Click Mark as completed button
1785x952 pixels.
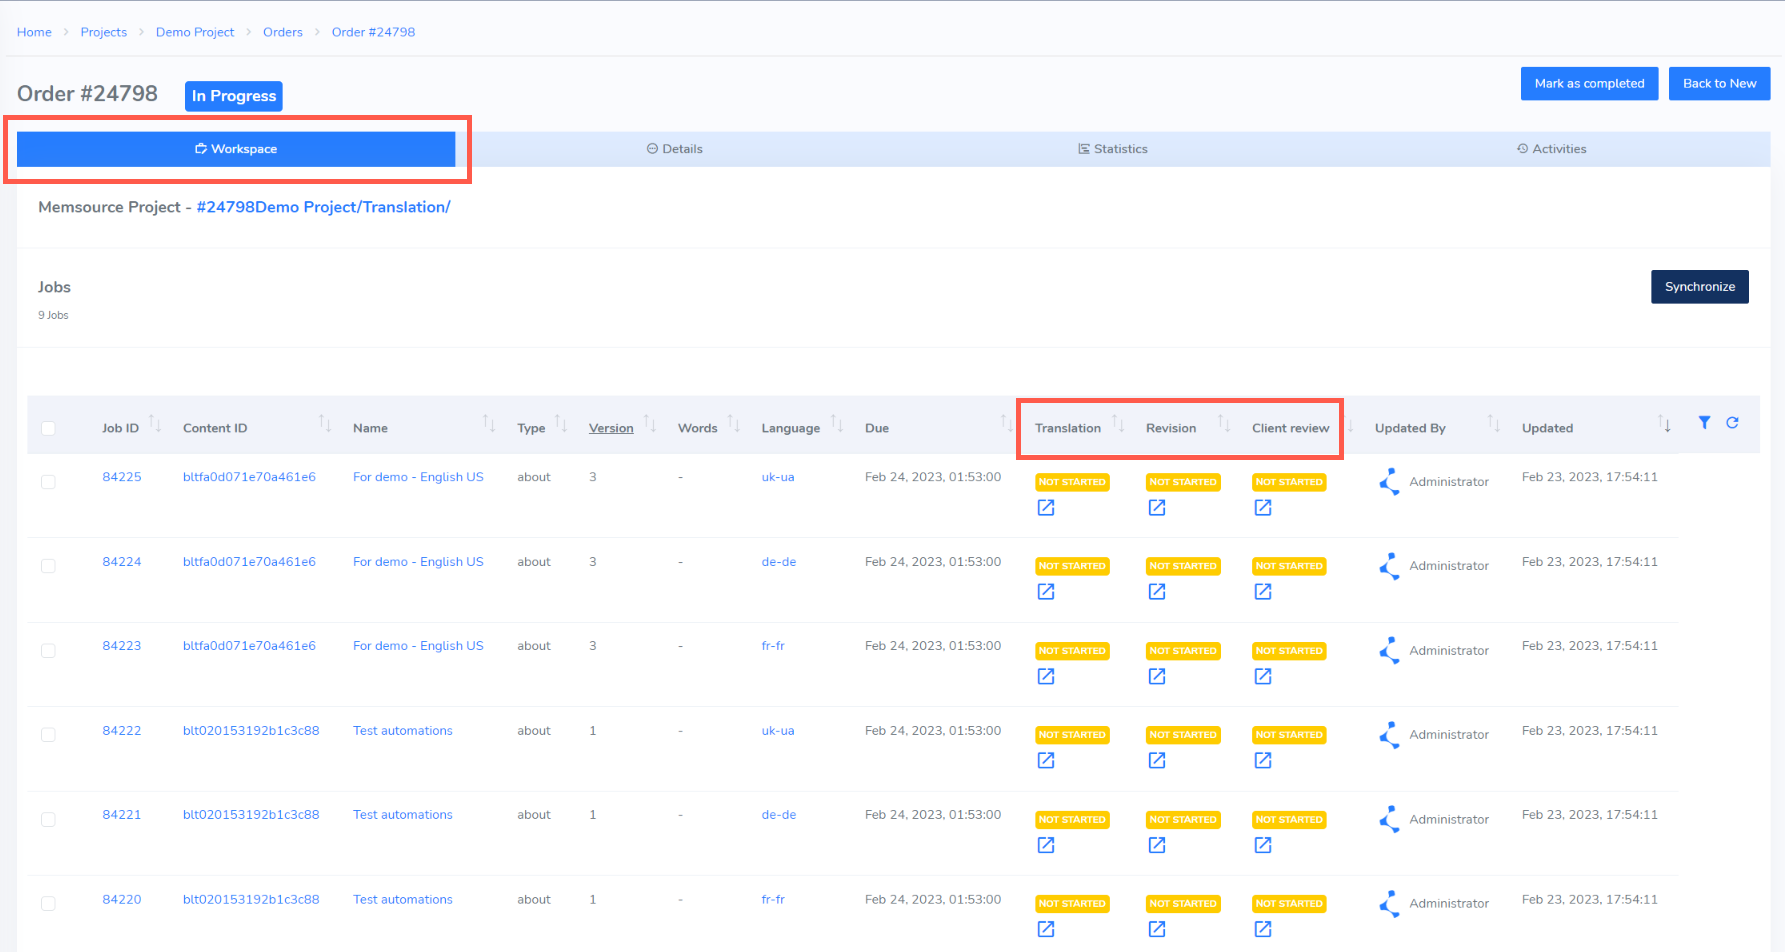tap(1590, 83)
